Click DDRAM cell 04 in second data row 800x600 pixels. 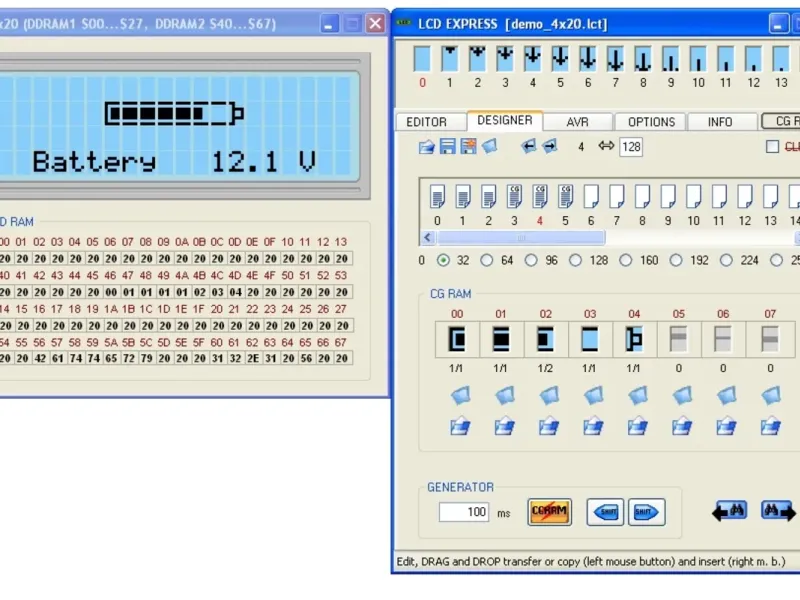pos(235,292)
